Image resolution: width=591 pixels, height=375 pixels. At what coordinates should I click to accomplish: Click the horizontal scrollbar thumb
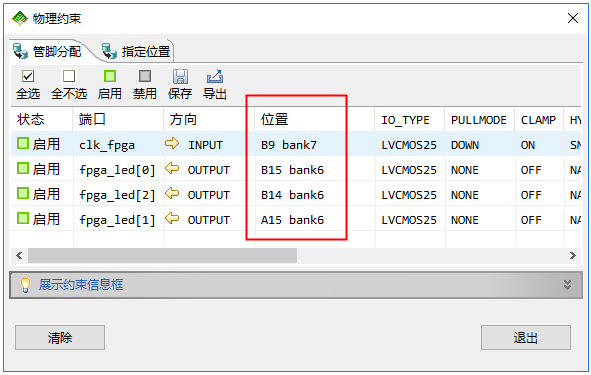coord(162,256)
